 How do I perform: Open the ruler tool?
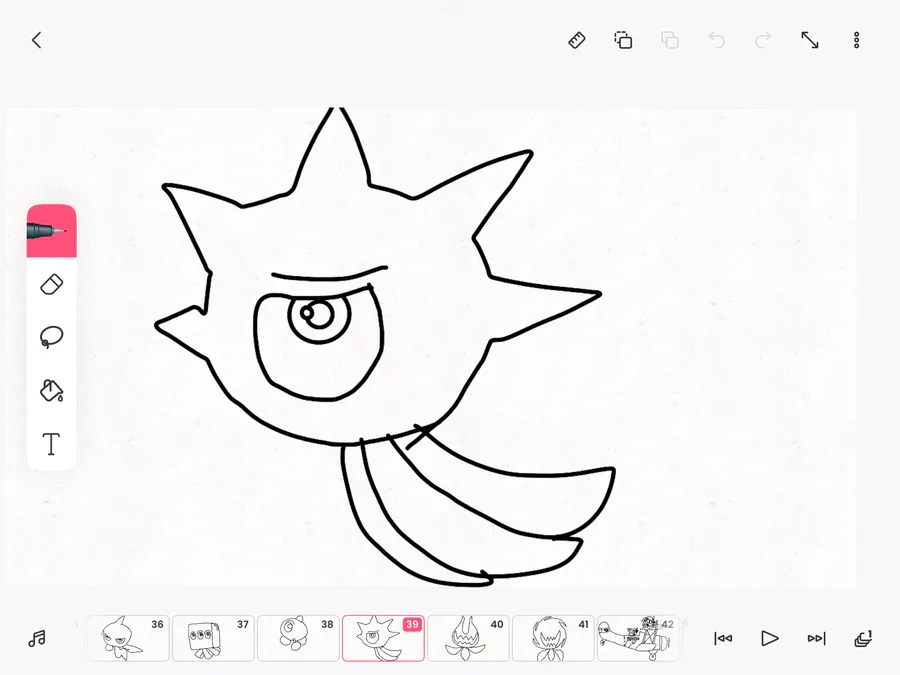coord(577,40)
